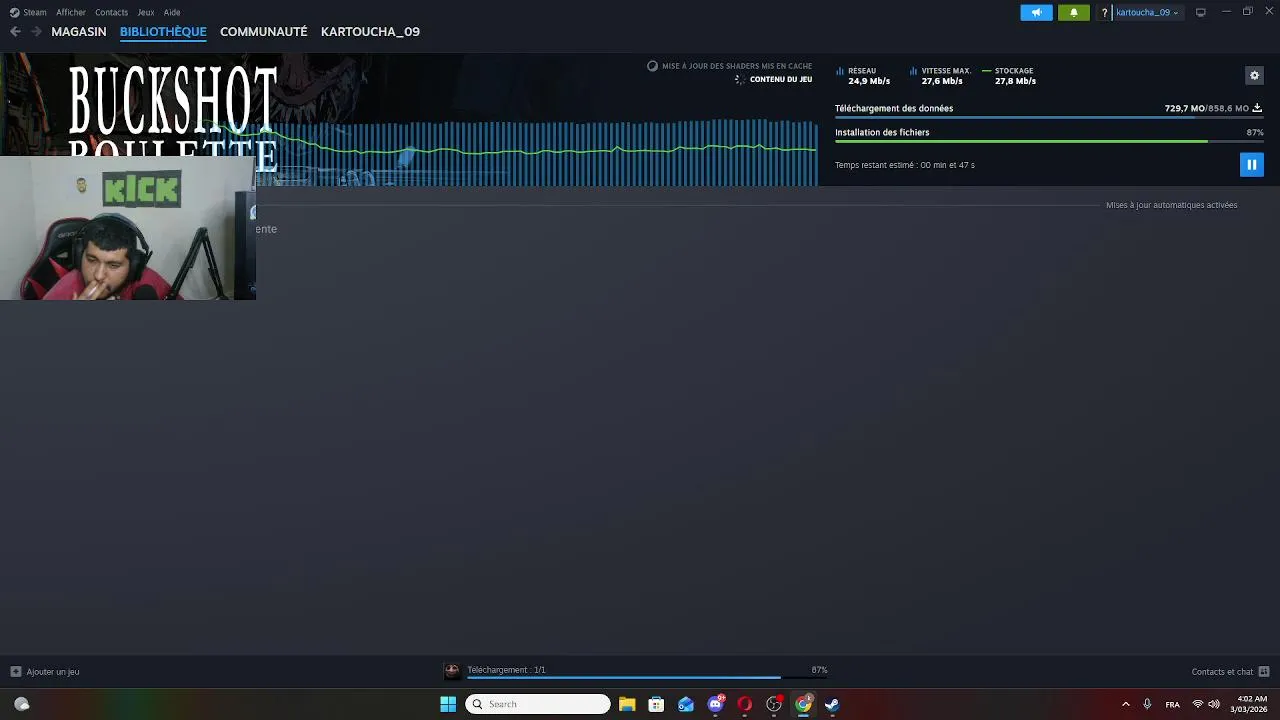
Task: Open the Afficher menu
Action: [71, 12]
